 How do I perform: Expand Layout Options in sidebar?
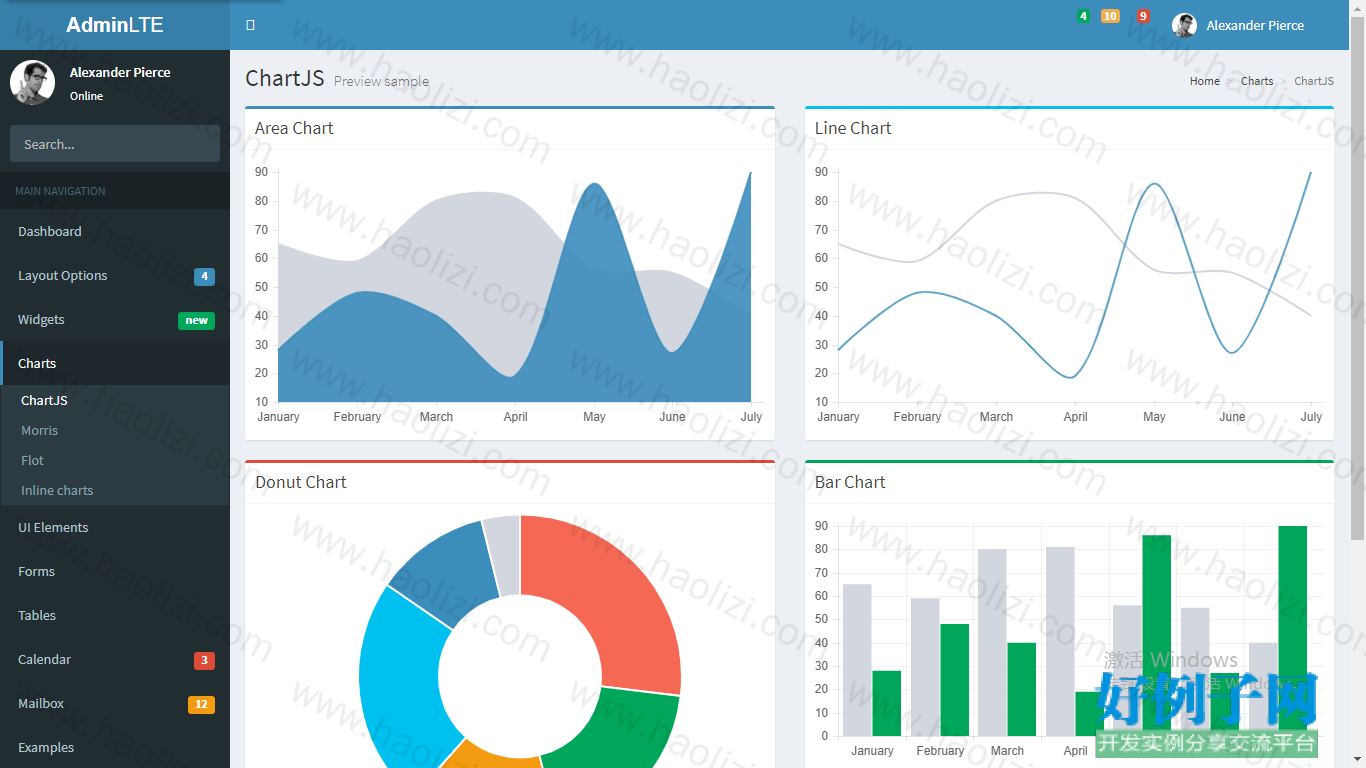(x=115, y=275)
